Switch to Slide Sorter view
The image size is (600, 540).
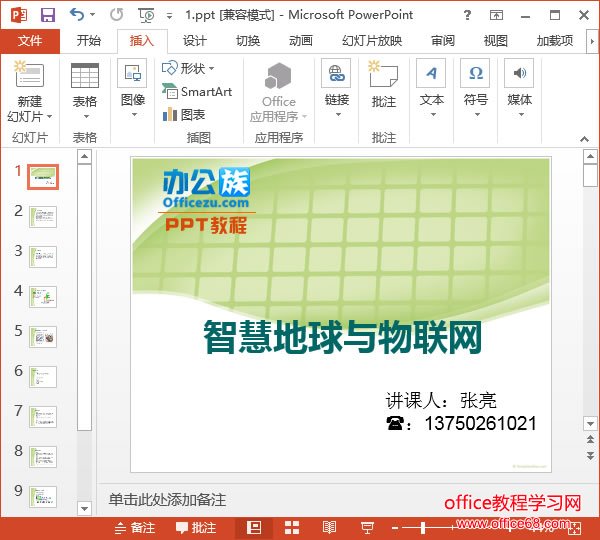tap(292, 528)
